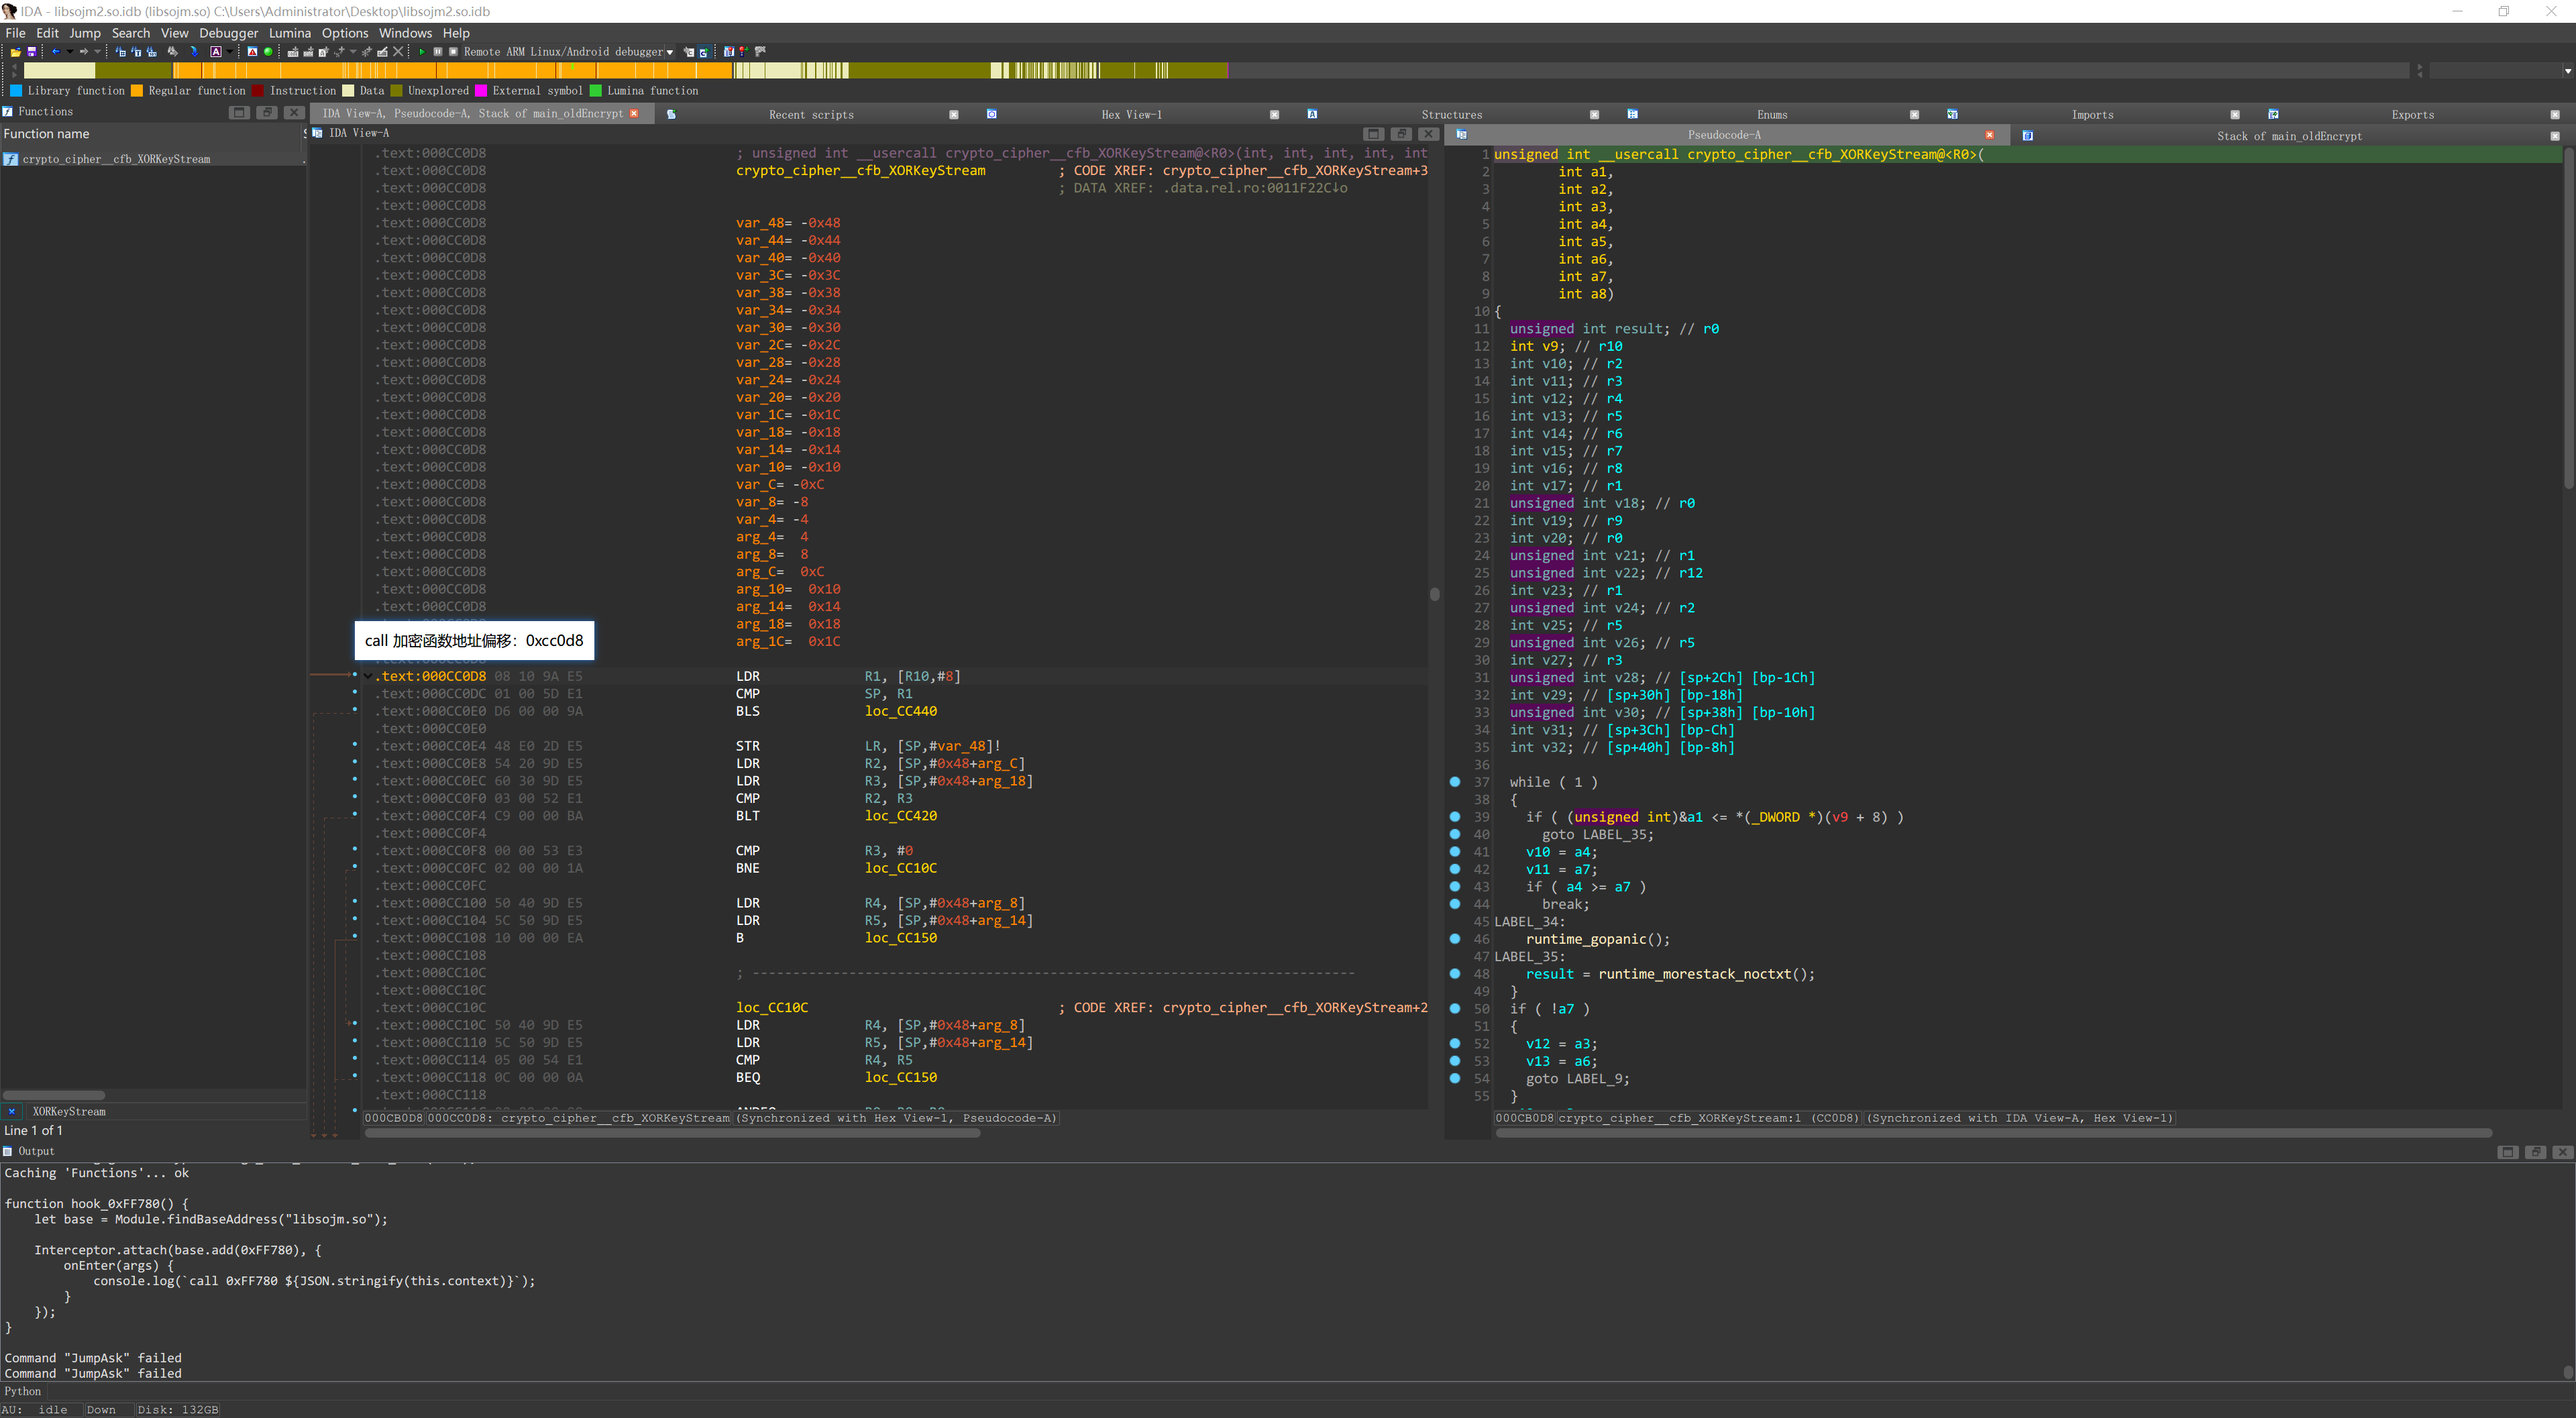
Task: Toggle breakpoint dot at pseudocode line 48
Action: 1455,974
